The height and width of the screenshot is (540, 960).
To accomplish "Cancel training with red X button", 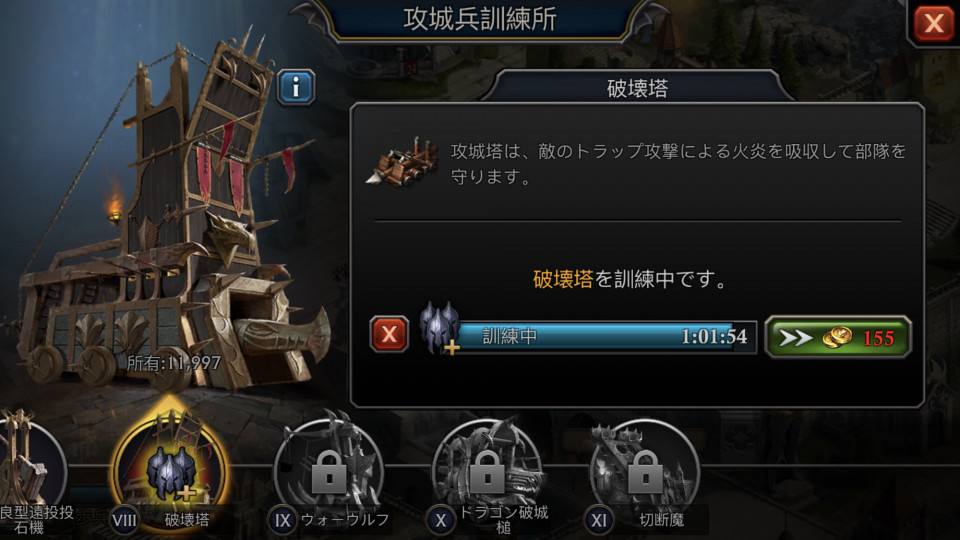I will pos(389,334).
